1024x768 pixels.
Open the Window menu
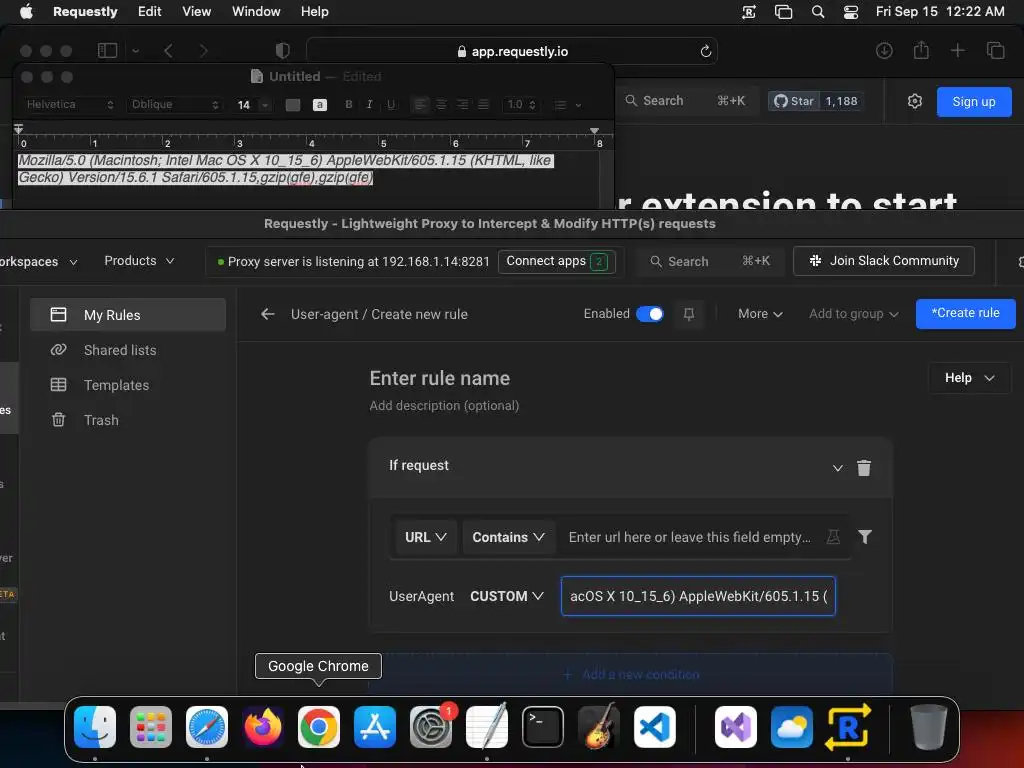(x=256, y=12)
